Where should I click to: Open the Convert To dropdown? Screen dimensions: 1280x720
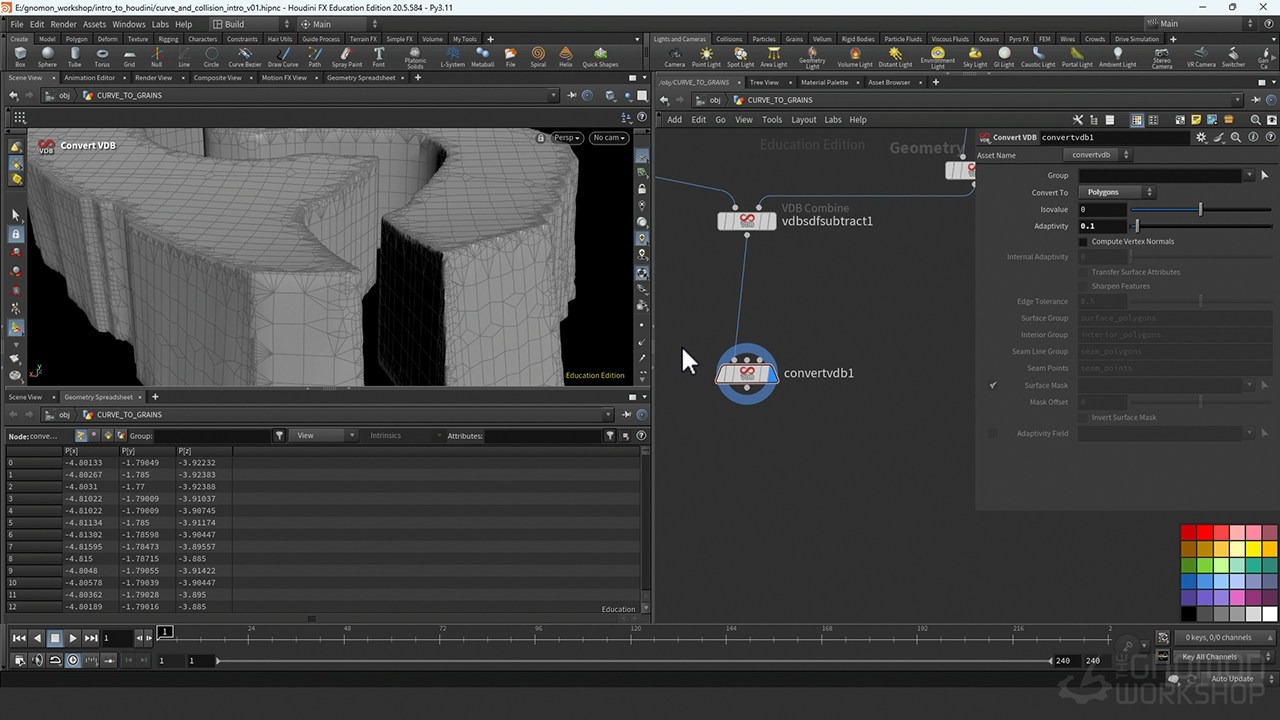tap(1117, 191)
